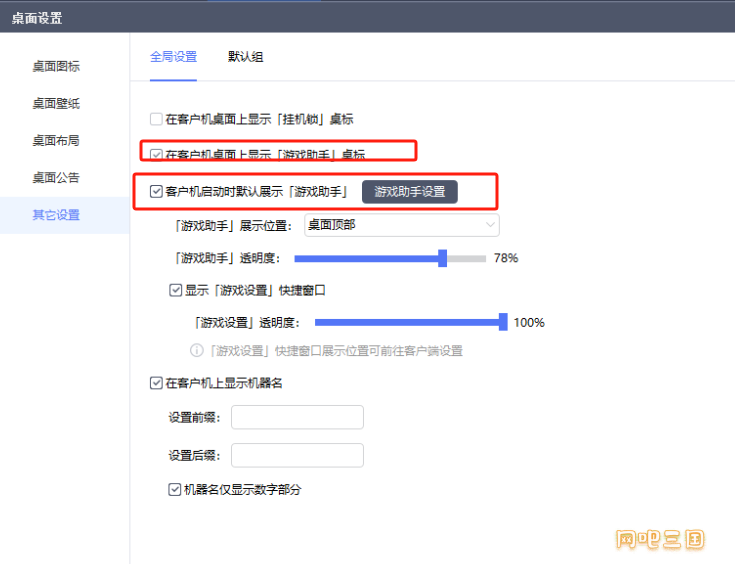The height and width of the screenshot is (564, 735).
Task: Click the 设置前缀 input field
Action: tap(297, 417)
